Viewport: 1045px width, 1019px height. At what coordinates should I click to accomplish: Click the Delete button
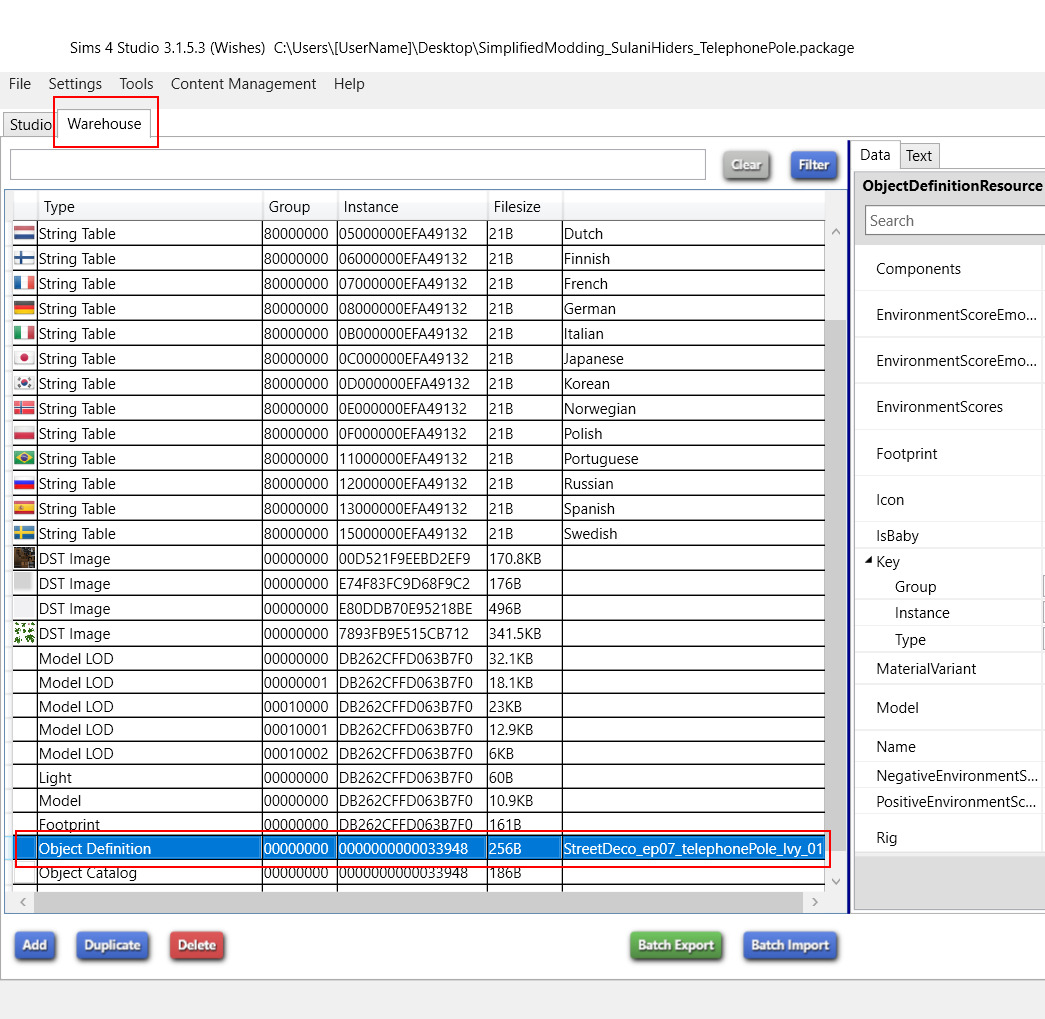(197, 945)
